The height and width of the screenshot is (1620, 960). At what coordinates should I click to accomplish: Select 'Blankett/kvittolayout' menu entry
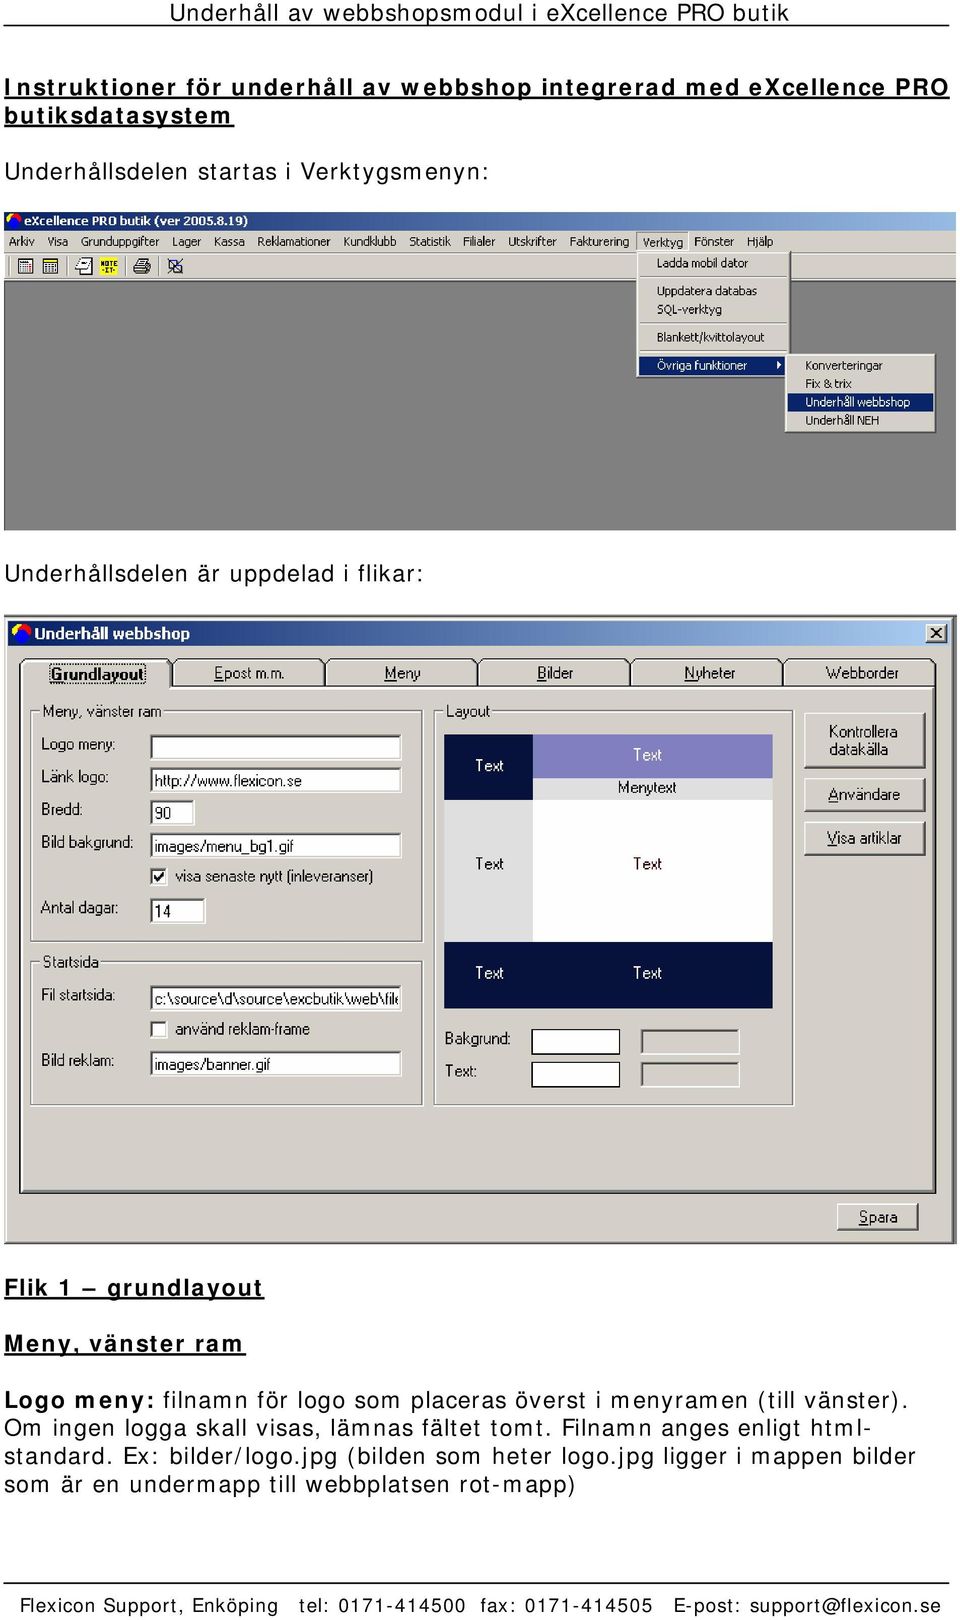coord(714,337)
